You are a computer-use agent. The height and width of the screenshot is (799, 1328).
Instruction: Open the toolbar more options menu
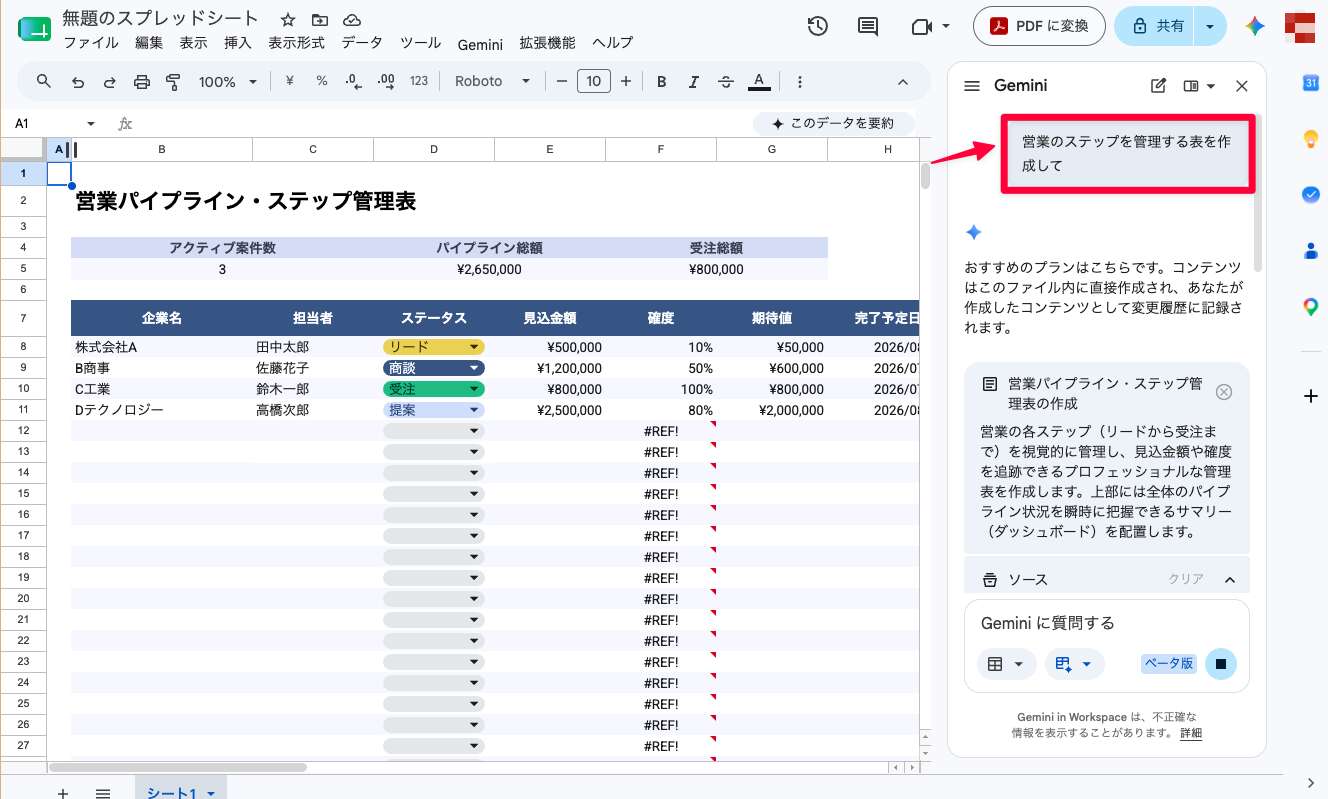799,82
